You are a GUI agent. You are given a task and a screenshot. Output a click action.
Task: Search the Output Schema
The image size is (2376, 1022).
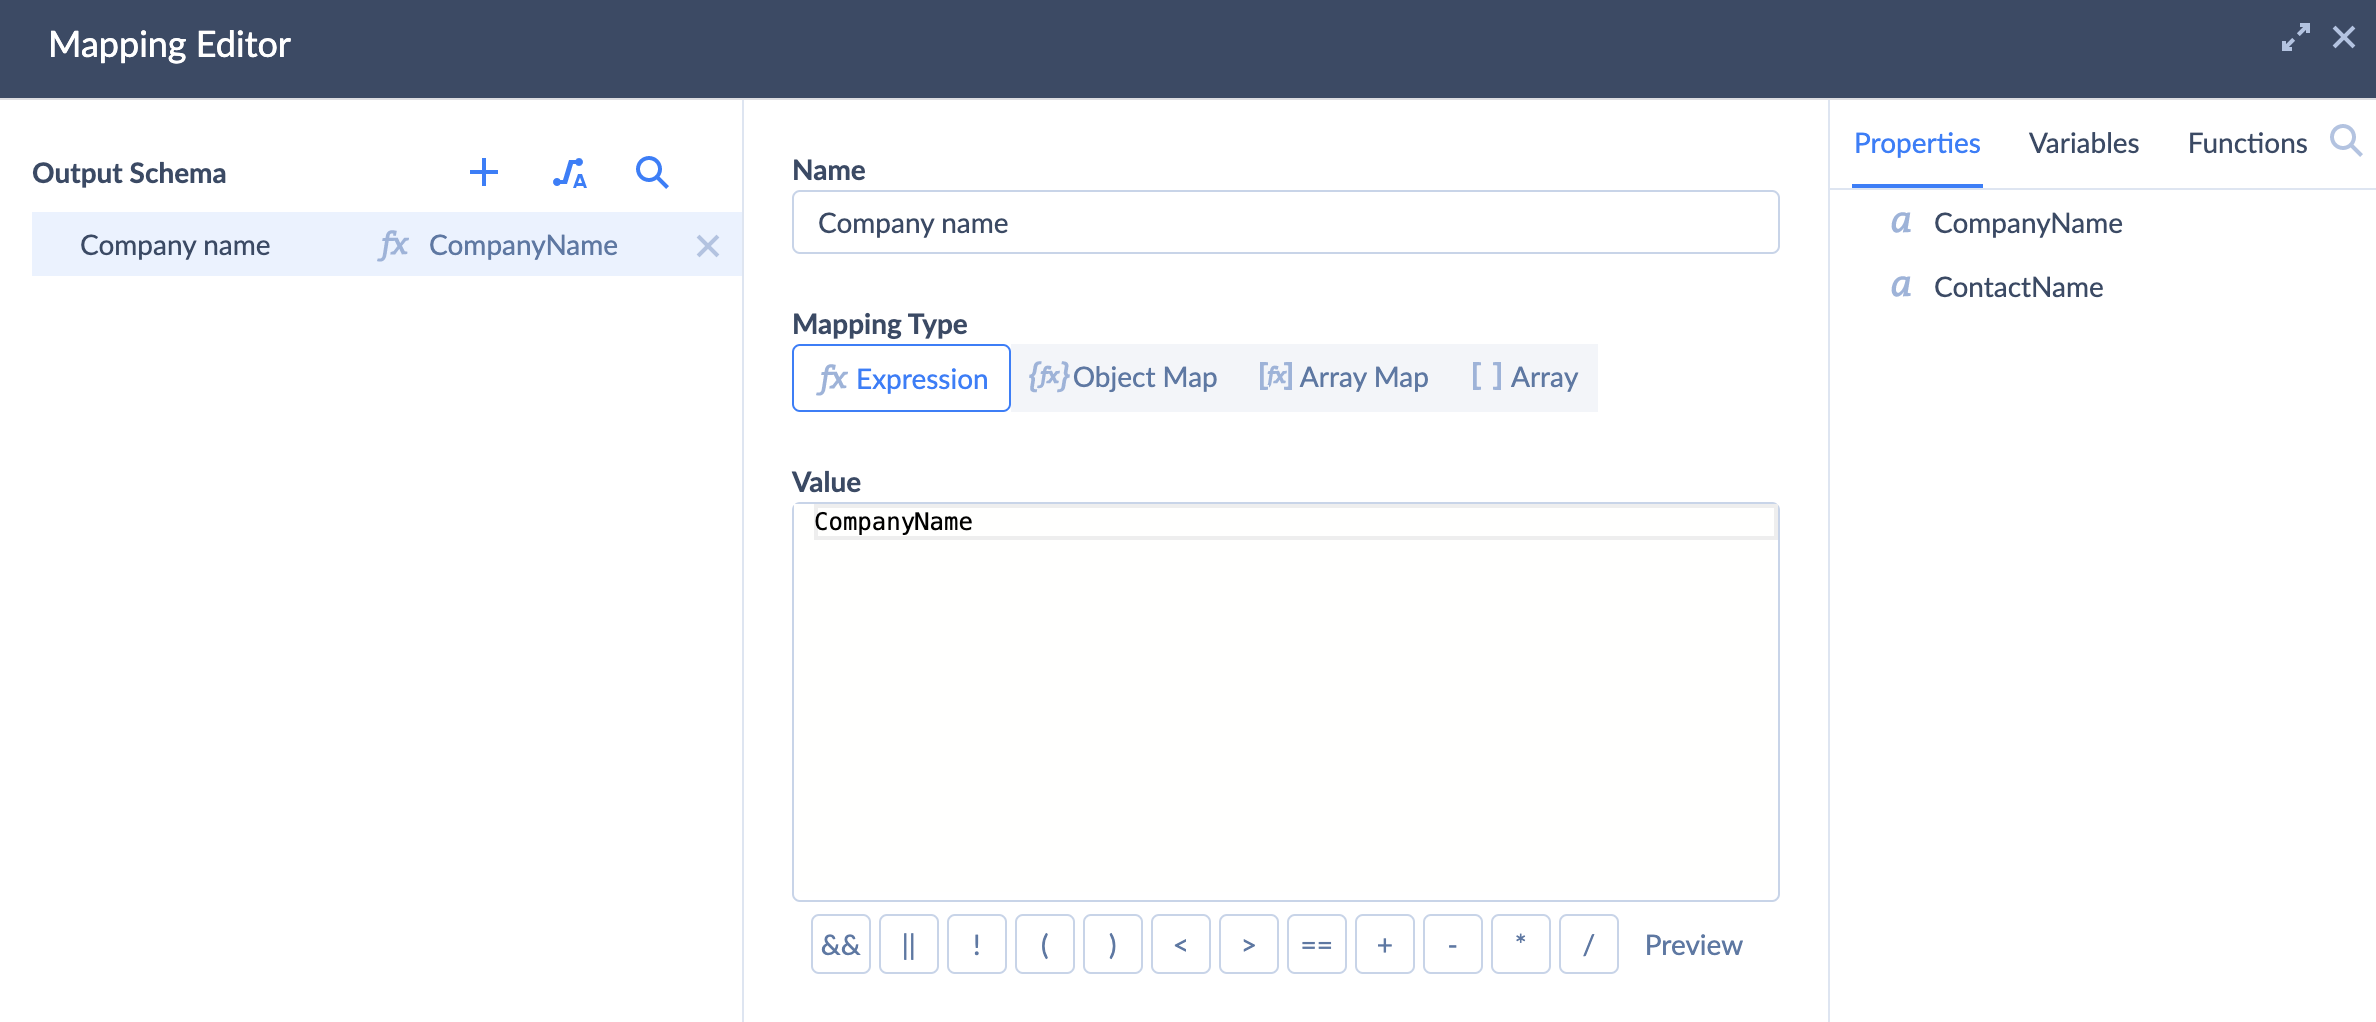(x=652, y=172)
